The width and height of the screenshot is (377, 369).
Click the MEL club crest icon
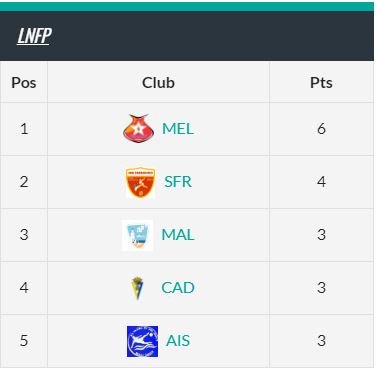[138, 128]
